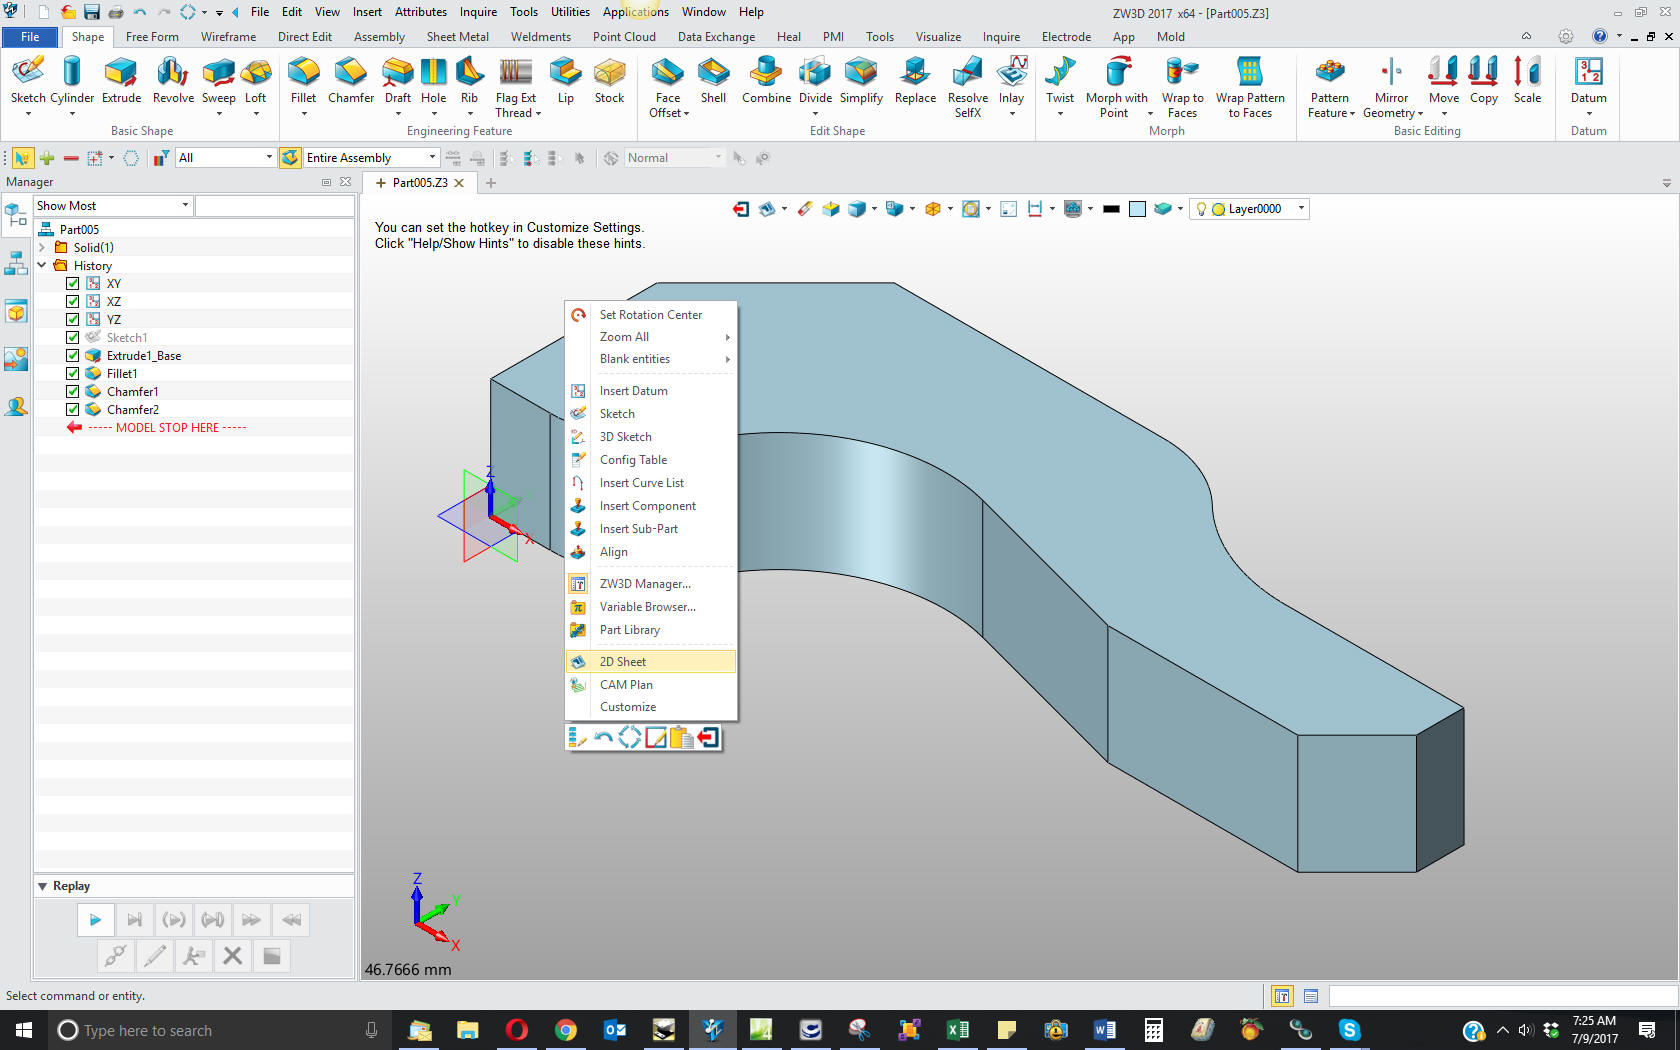The image size is (1680, 1050).
Task: Expand the Zoom All submenu
Action: (x=650, y=337)
